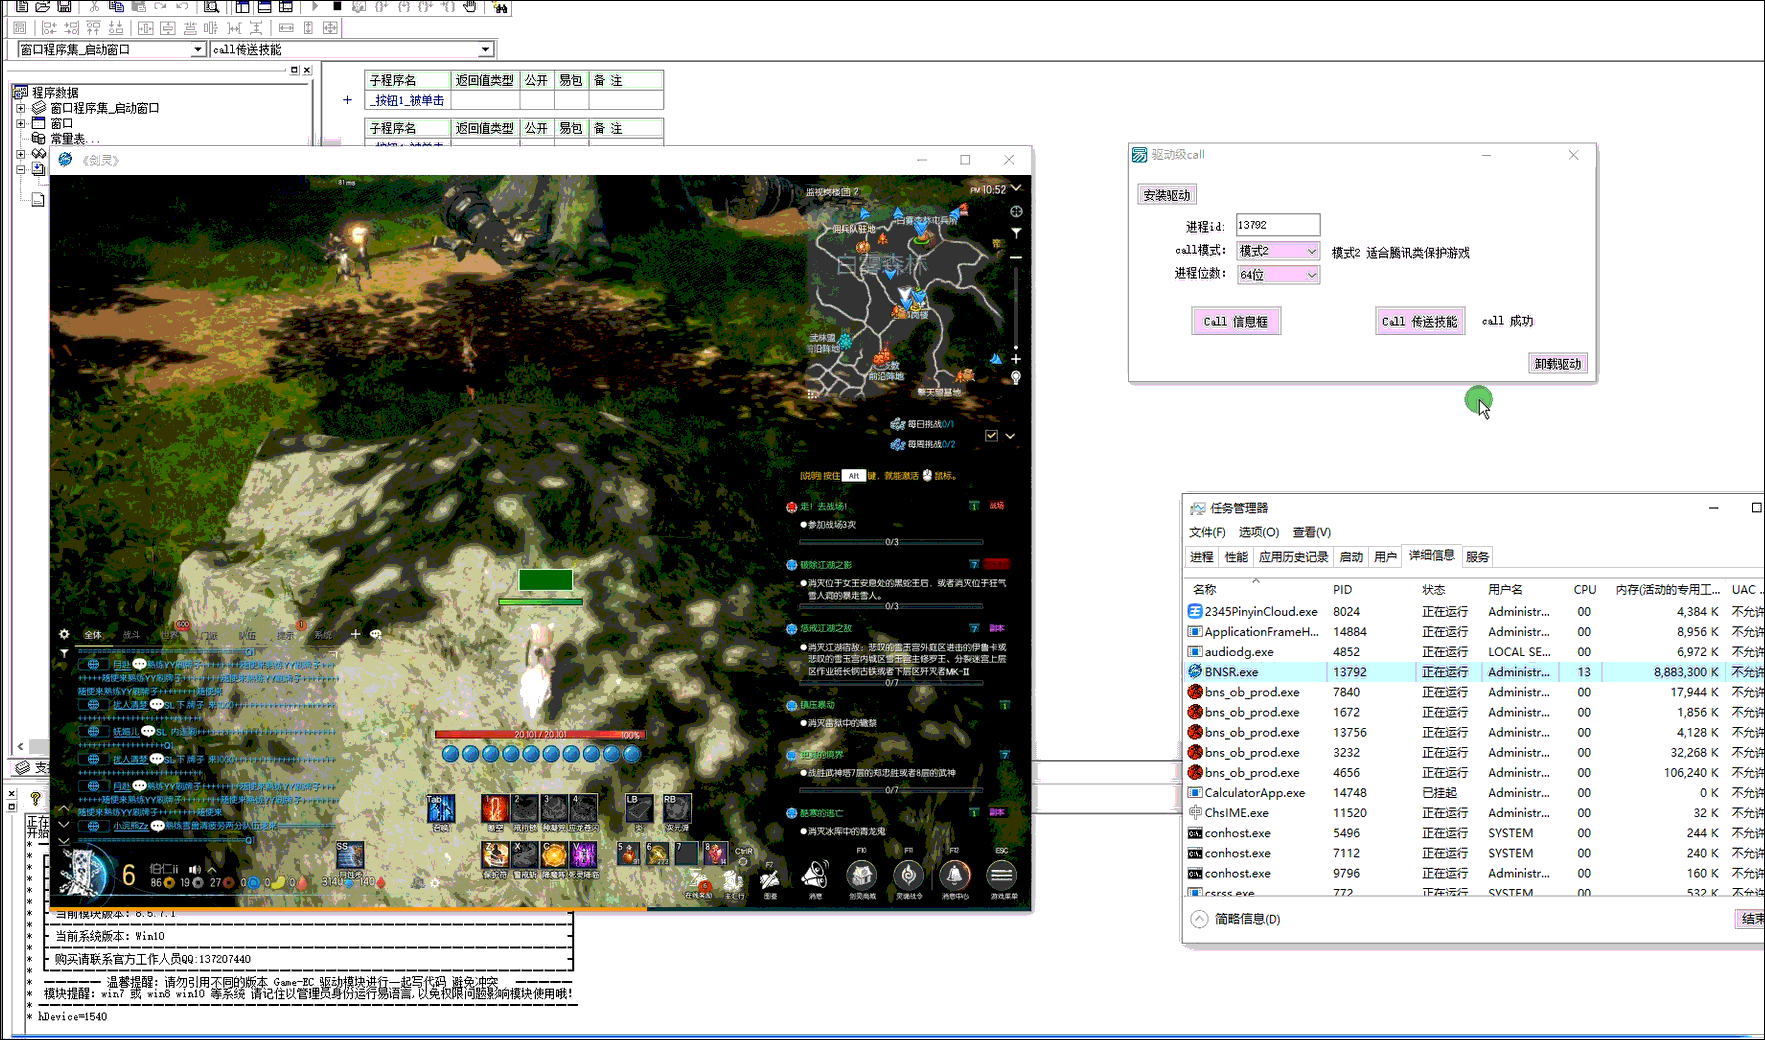Open the message center bell icon in the game
1765x1040 pixels.
(x=954, y=876)
